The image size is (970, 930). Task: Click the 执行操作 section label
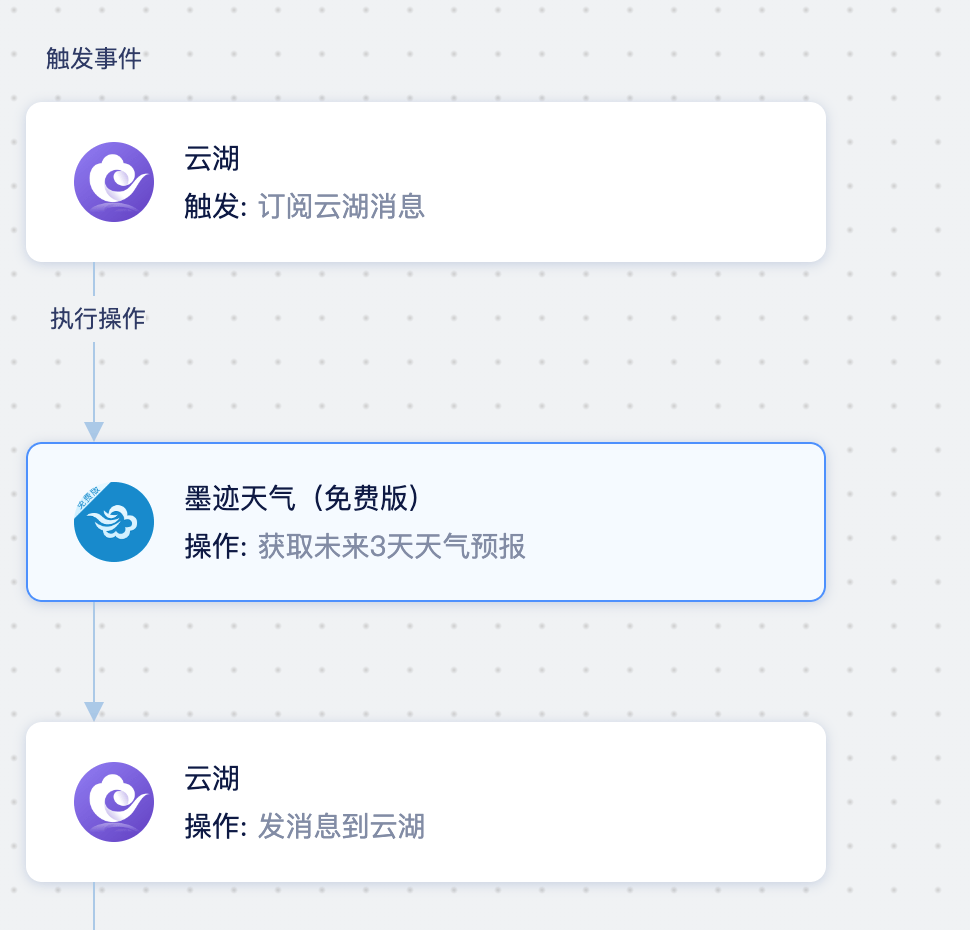(98, 319)
